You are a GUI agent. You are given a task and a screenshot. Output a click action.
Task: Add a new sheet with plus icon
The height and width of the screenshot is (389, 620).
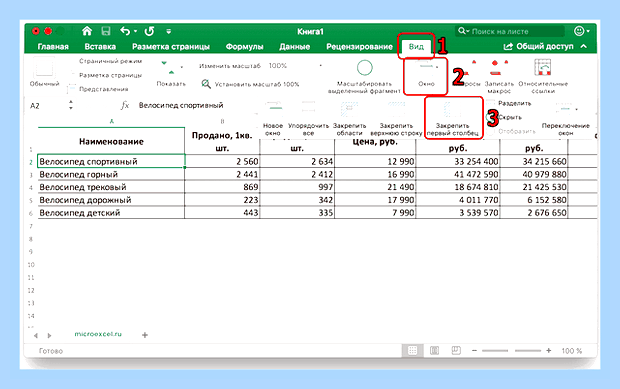(145, 335)
